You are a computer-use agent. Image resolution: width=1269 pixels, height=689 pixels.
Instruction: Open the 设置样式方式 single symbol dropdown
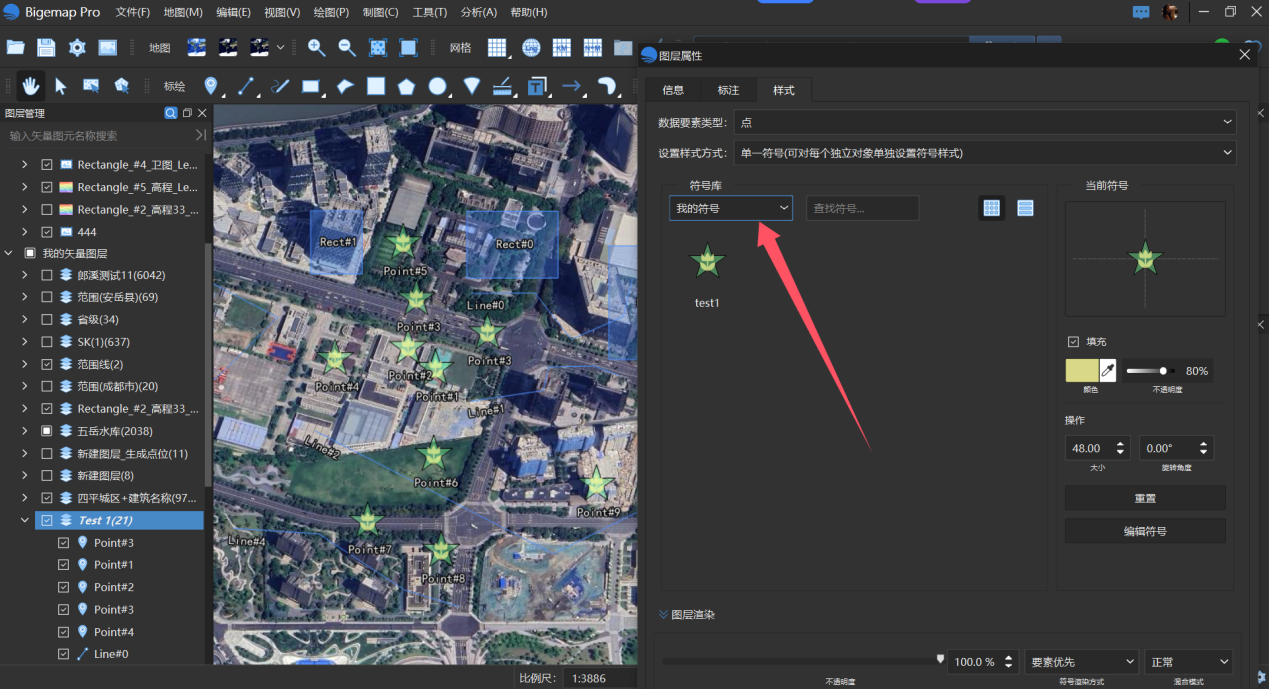985,153
